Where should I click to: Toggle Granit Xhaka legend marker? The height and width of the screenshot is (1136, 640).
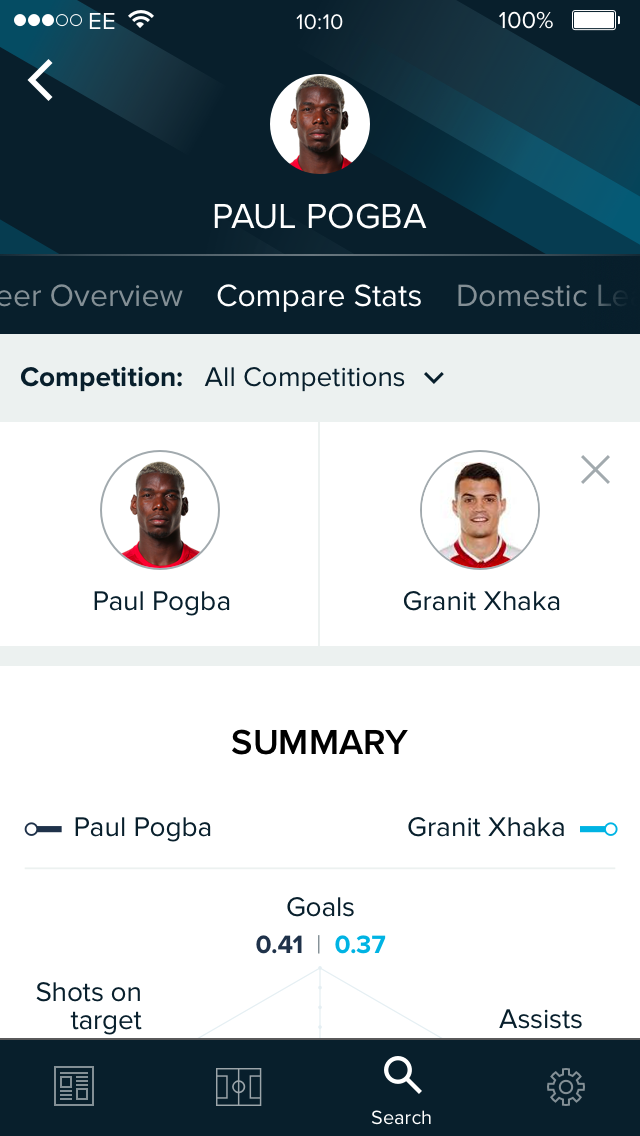[x=598, y=829]
